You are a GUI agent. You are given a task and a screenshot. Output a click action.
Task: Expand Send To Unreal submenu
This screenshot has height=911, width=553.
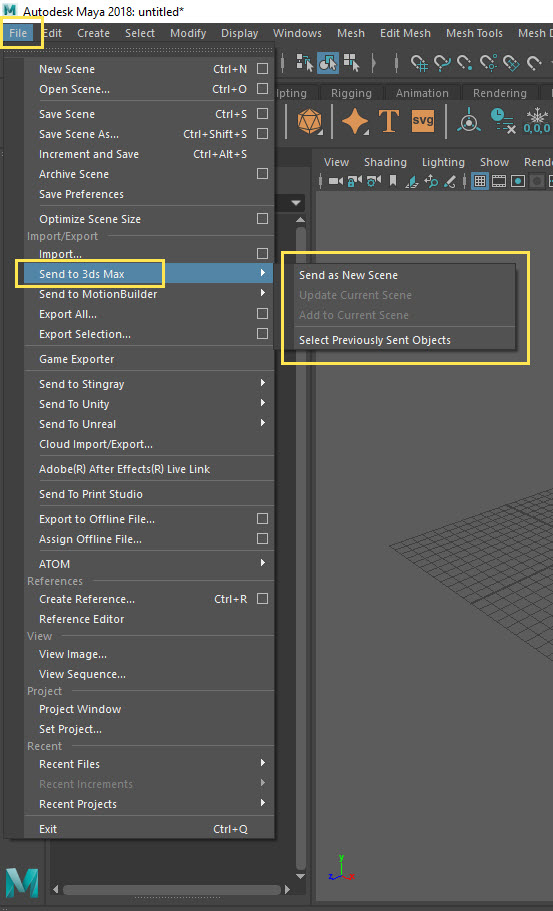(263, 423)
